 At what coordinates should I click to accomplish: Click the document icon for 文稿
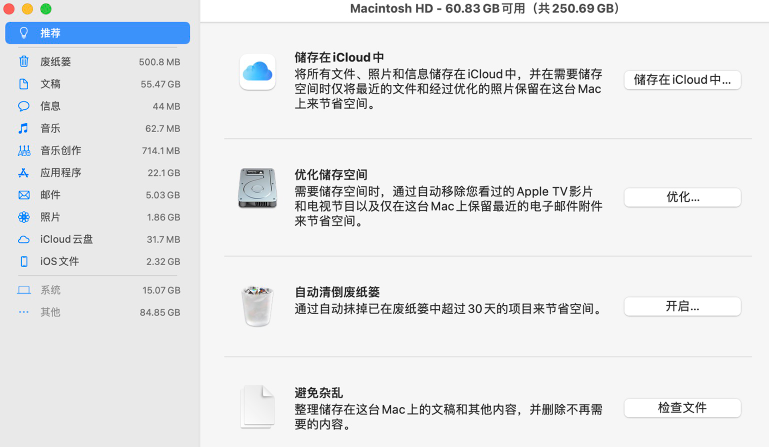[x=24, y=84]
